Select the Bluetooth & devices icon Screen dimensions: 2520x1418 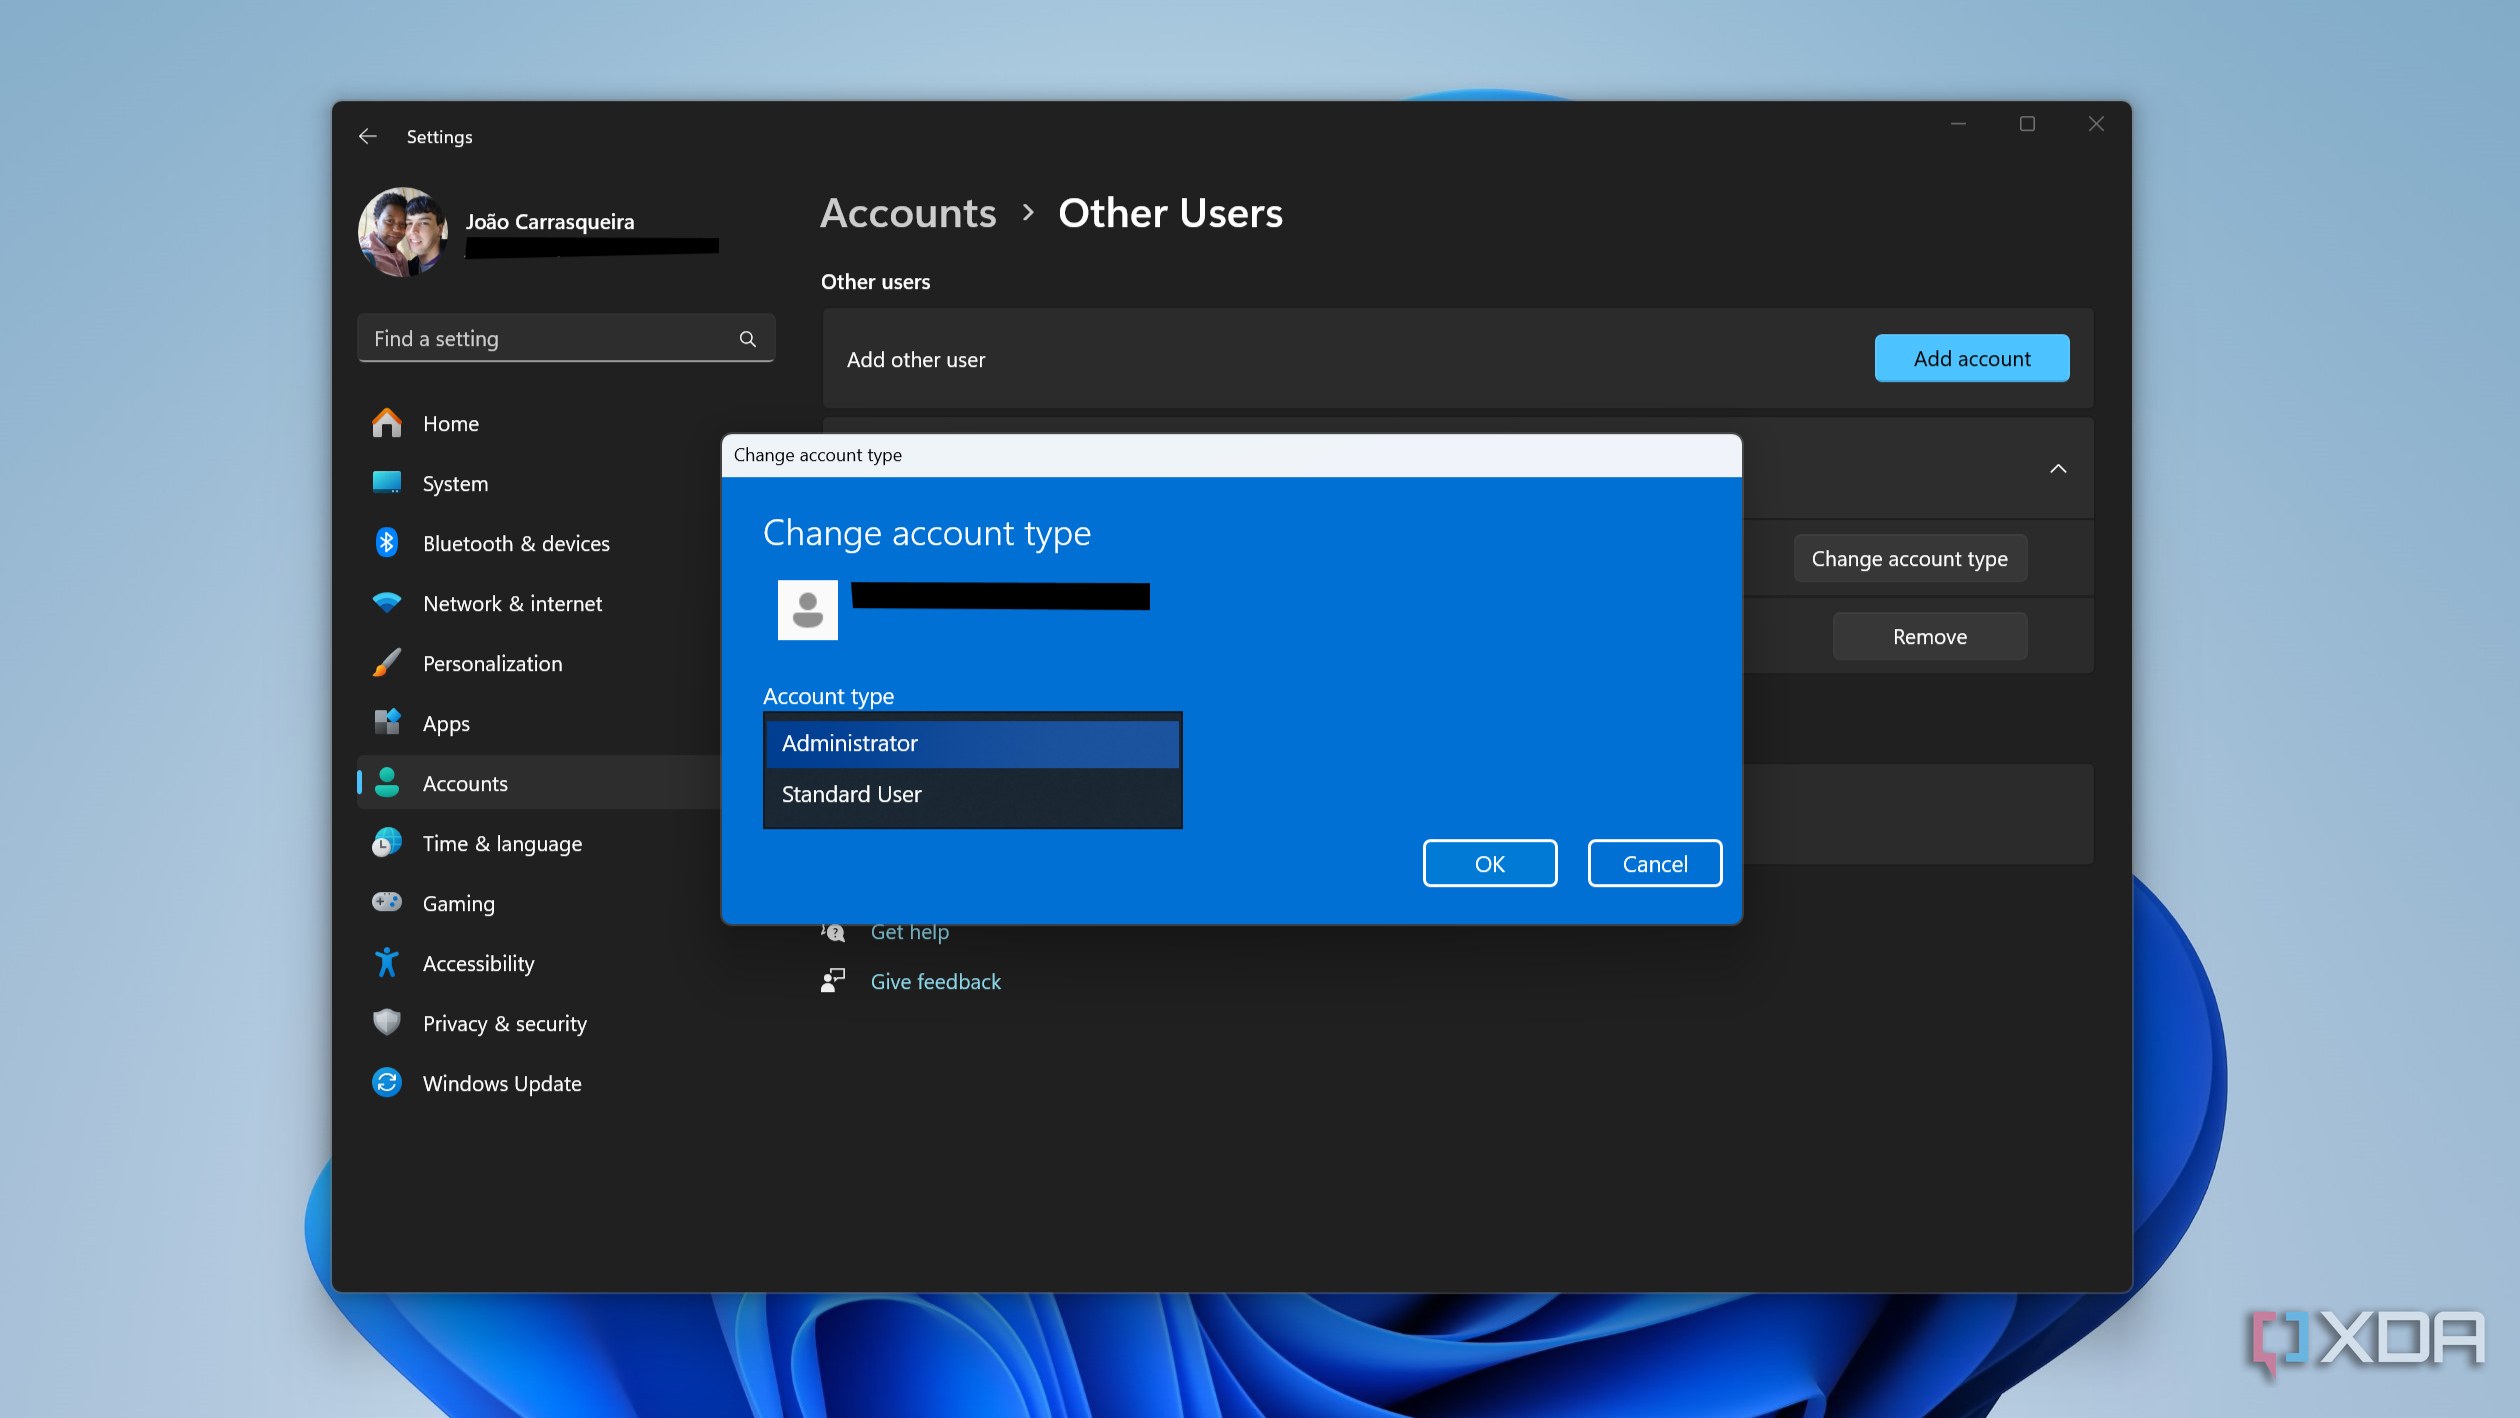click(x=387, y=543)
